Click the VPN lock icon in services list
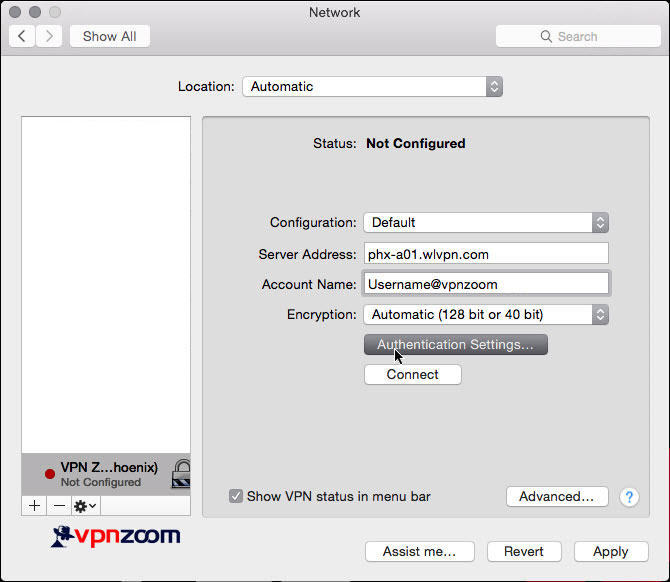 tap(181, 473)
